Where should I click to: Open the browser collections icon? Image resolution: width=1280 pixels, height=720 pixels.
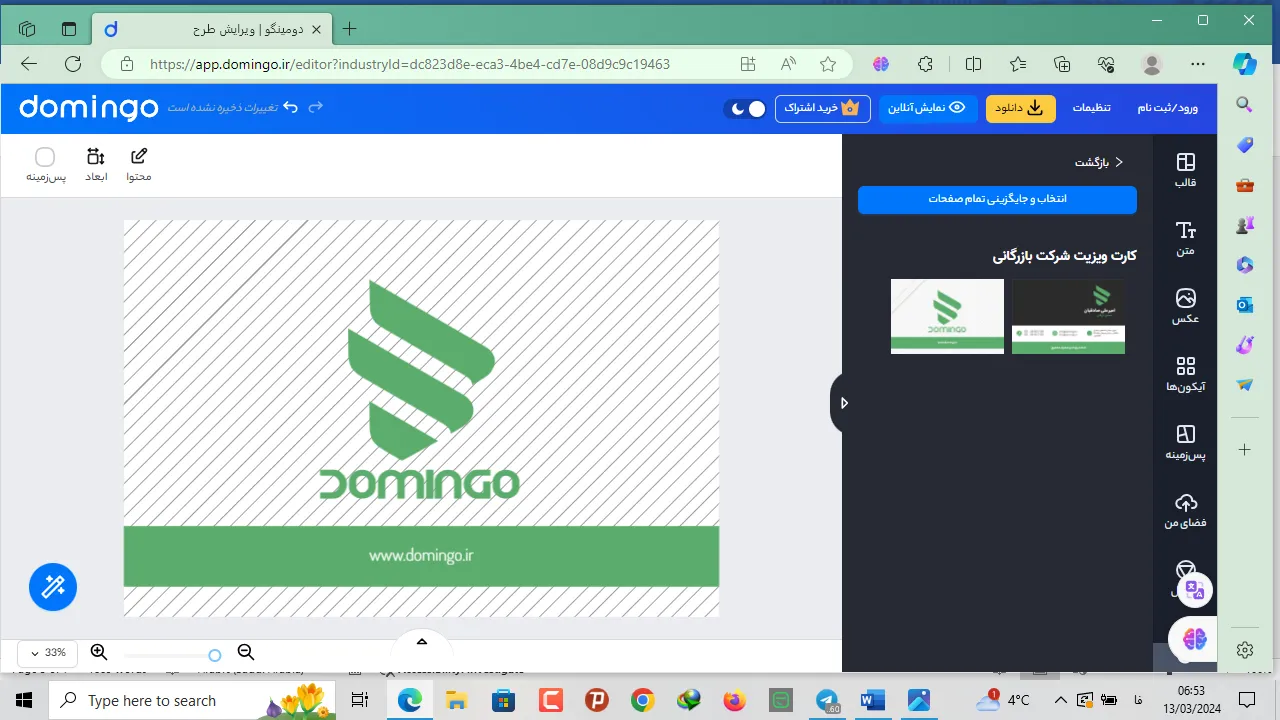1062,64
